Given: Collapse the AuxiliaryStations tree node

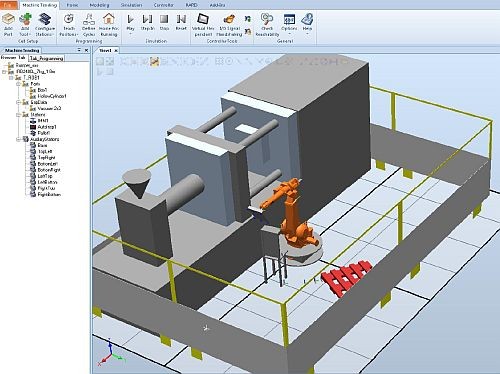Looking at the screenshot, I should click(x=19, y=139).
